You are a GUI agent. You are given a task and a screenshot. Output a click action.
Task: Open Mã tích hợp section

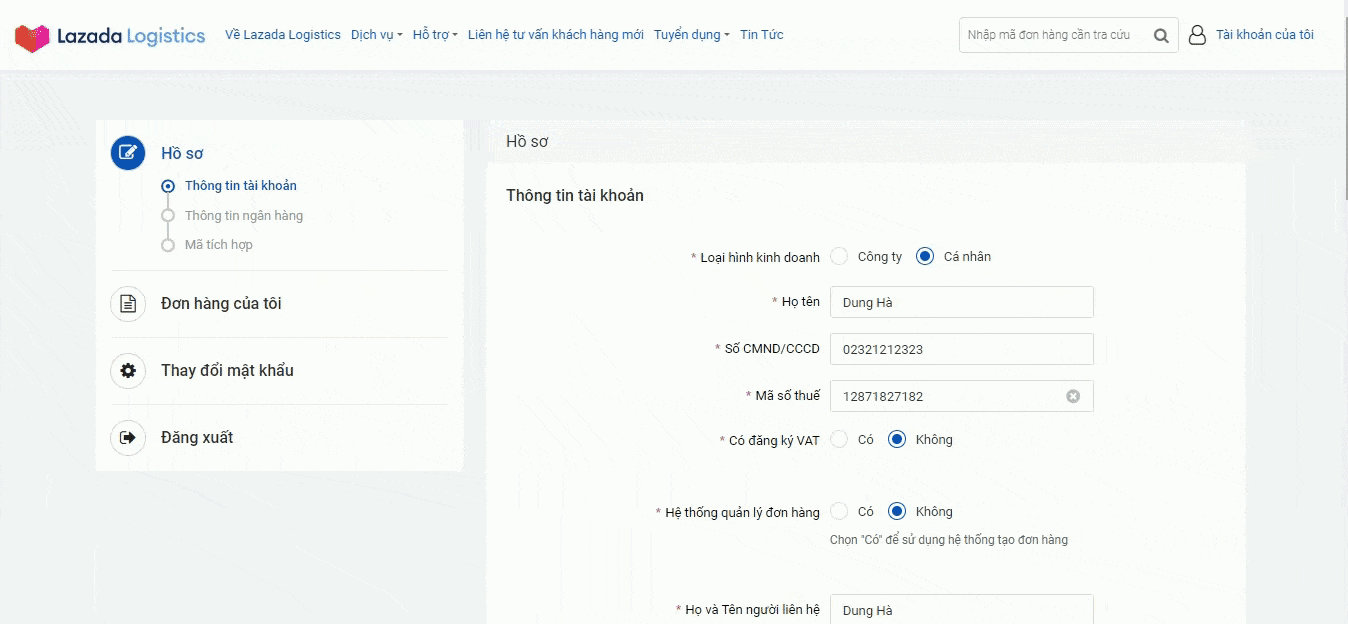[x=218, y=245]
